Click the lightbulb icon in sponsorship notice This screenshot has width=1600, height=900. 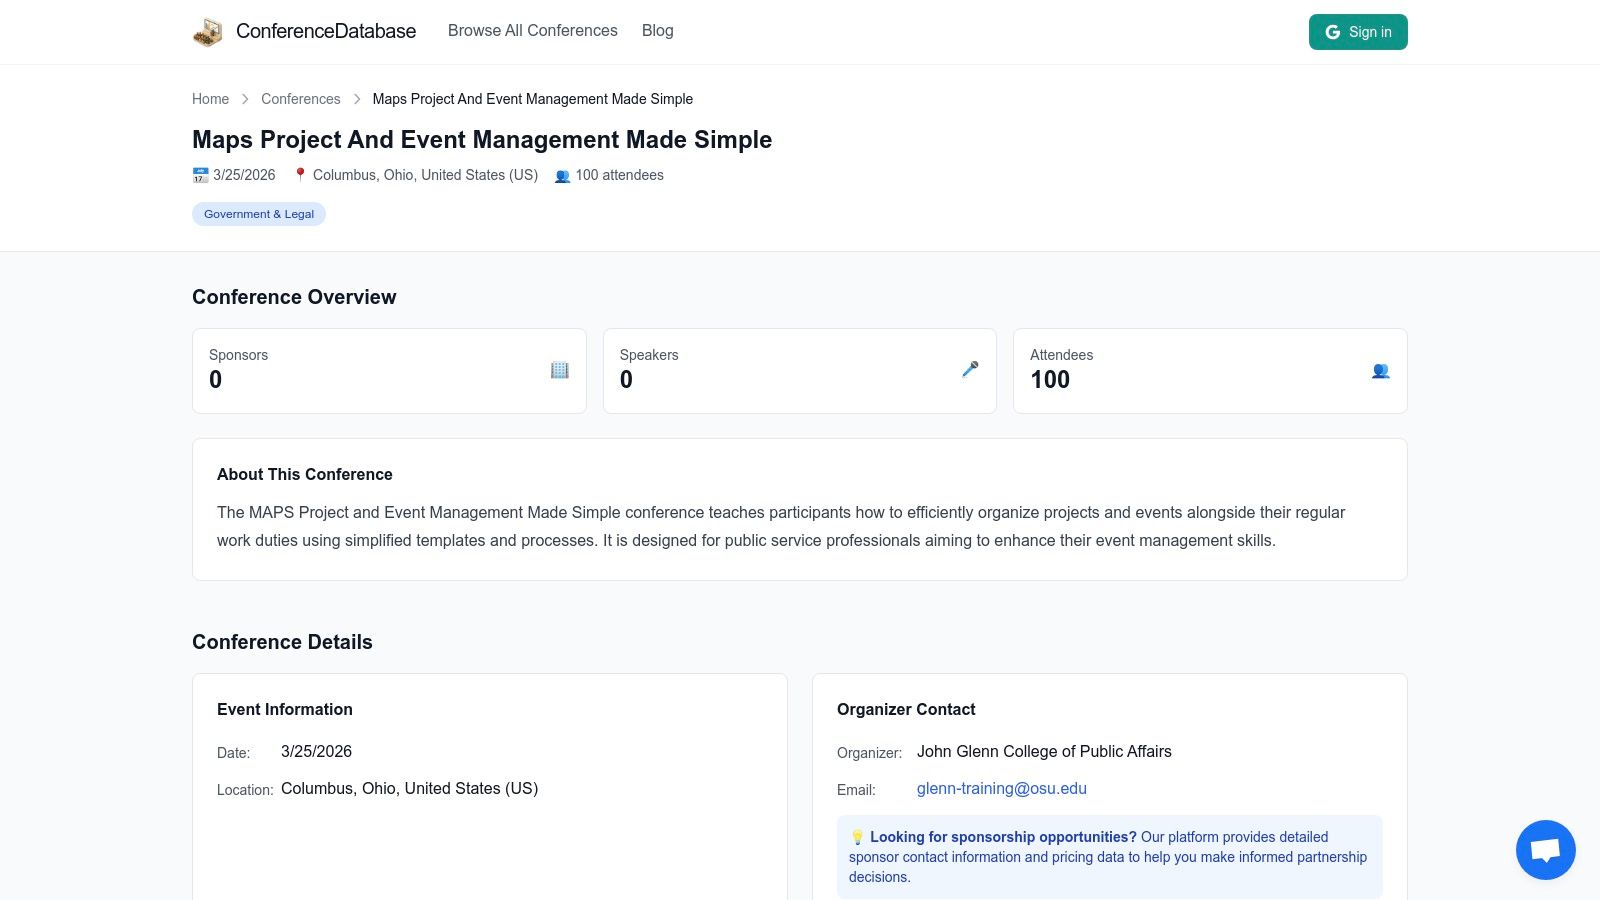coord(857,837)
